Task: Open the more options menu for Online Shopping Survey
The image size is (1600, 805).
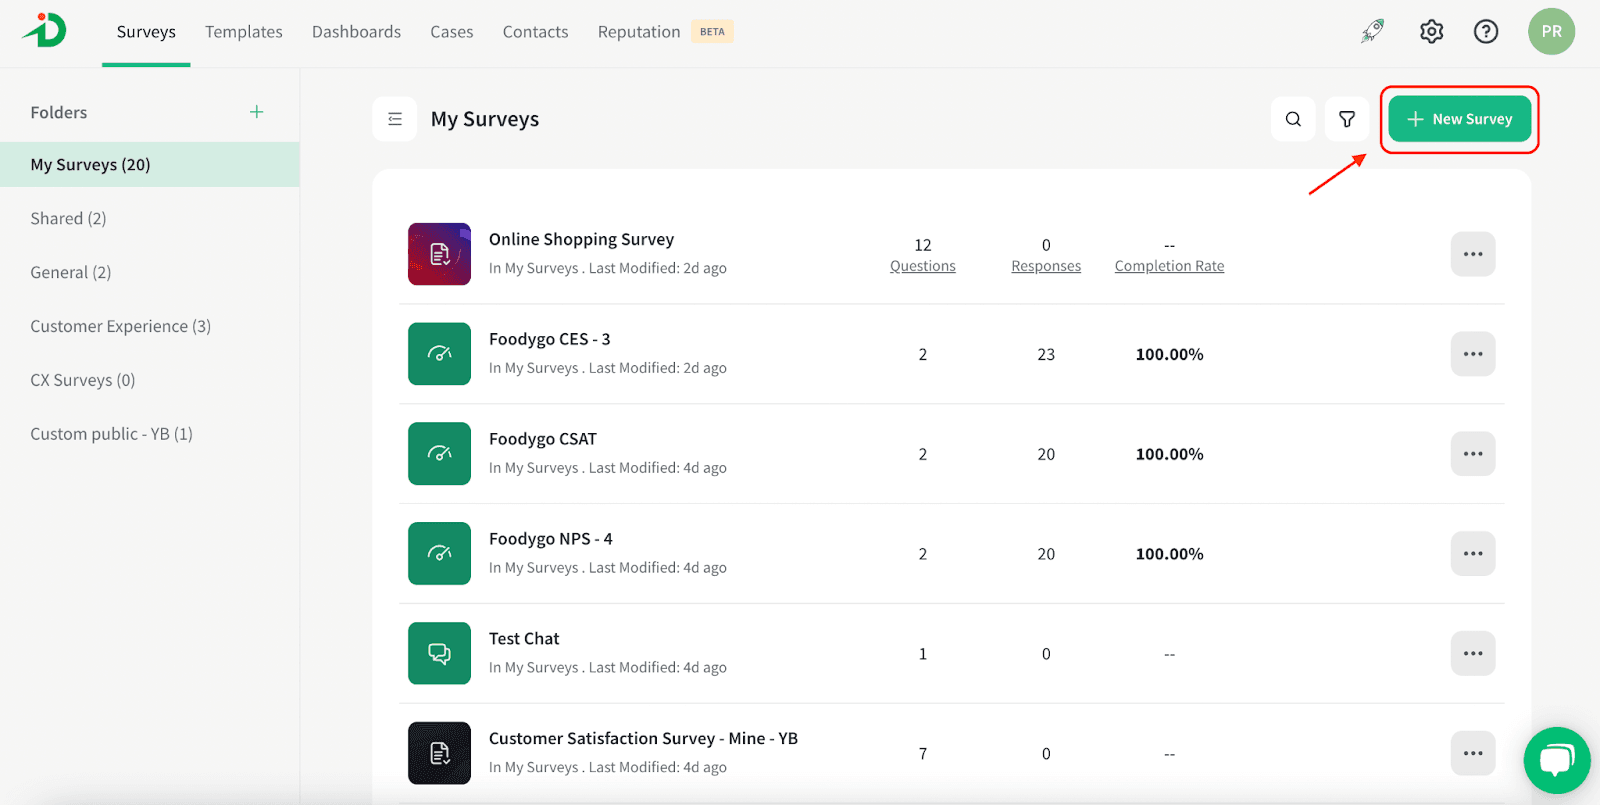Action: (x=1472, y=254)
